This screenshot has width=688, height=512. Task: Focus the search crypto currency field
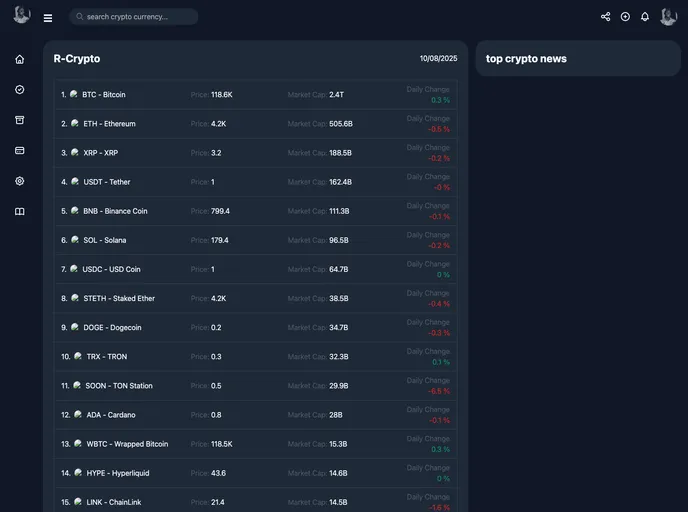(x=133, y=17)
